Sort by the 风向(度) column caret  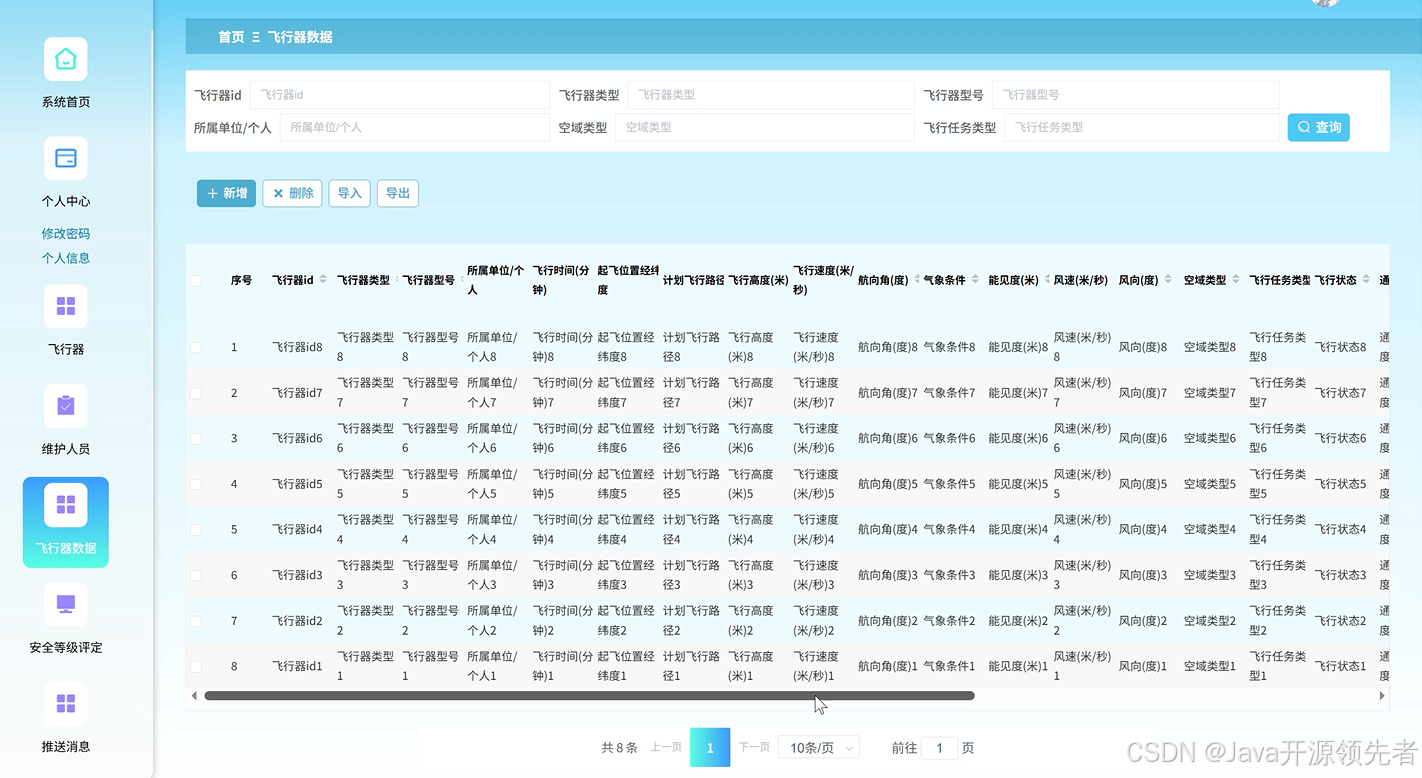click(x=1168, y=280)
